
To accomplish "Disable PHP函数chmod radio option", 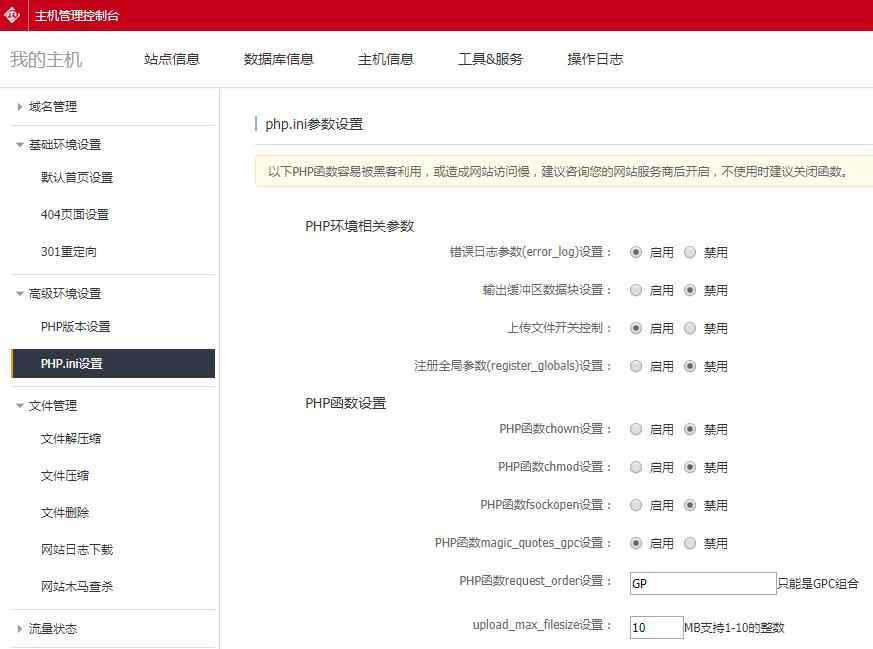I will pyautogui.click(x=690, y=467).
